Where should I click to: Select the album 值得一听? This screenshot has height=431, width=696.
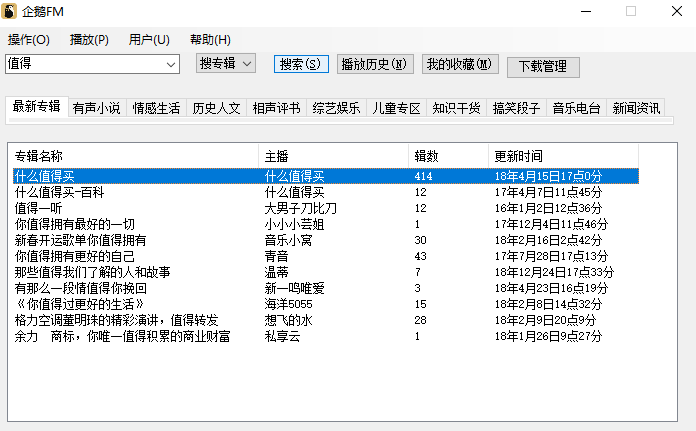pyautogui.click(x=39, y=208)
